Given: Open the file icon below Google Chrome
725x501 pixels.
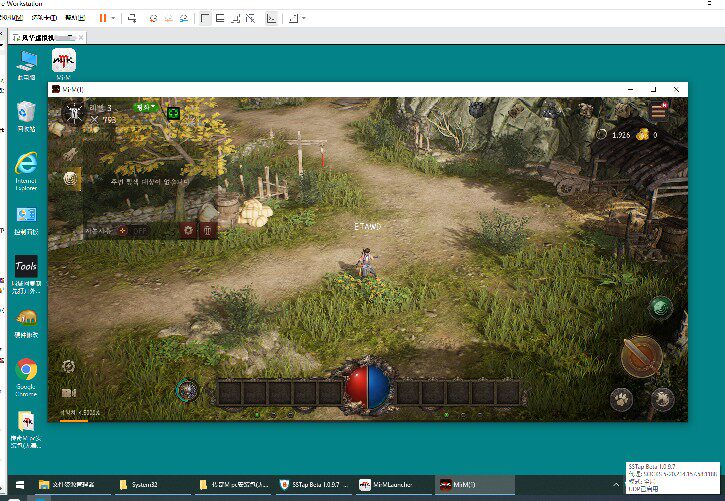Looking at the screenshot, I should [x=26, y=429].
